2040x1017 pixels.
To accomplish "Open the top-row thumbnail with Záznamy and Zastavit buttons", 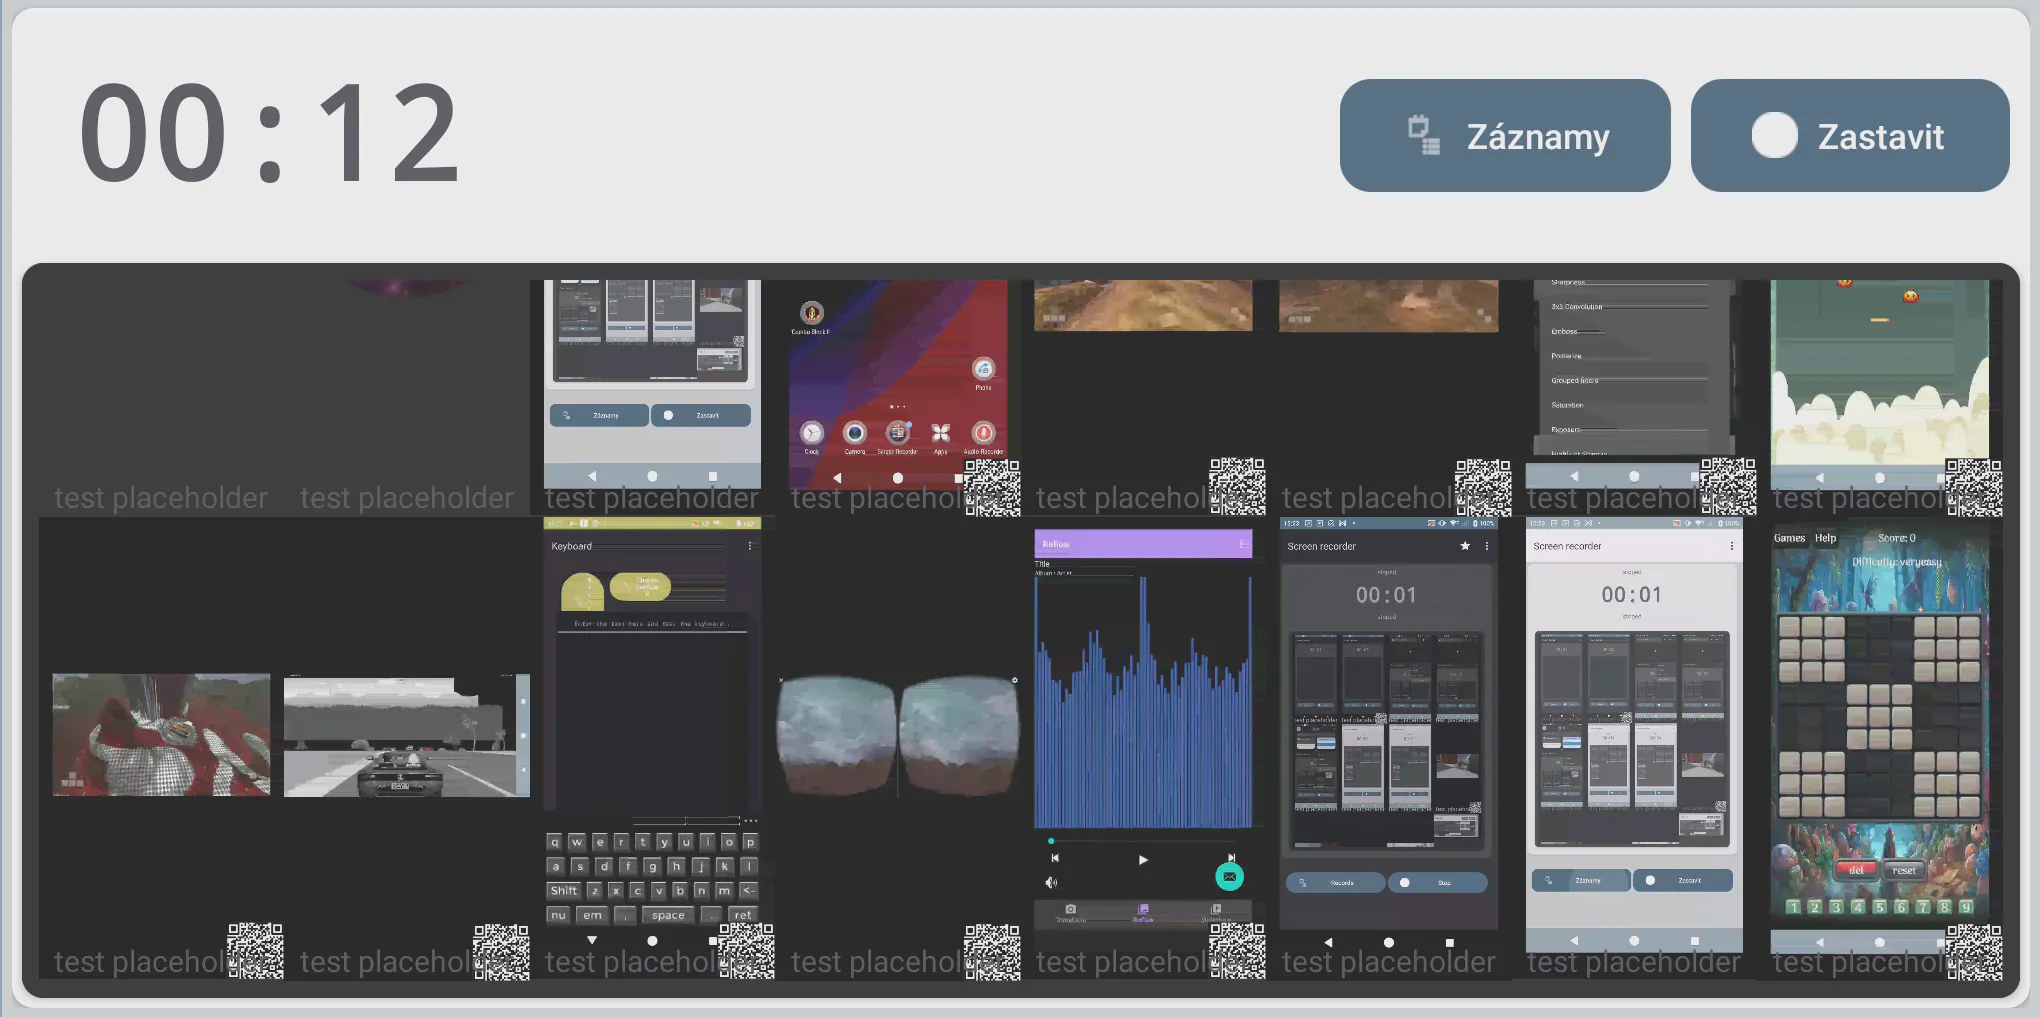I will [652, 383].
